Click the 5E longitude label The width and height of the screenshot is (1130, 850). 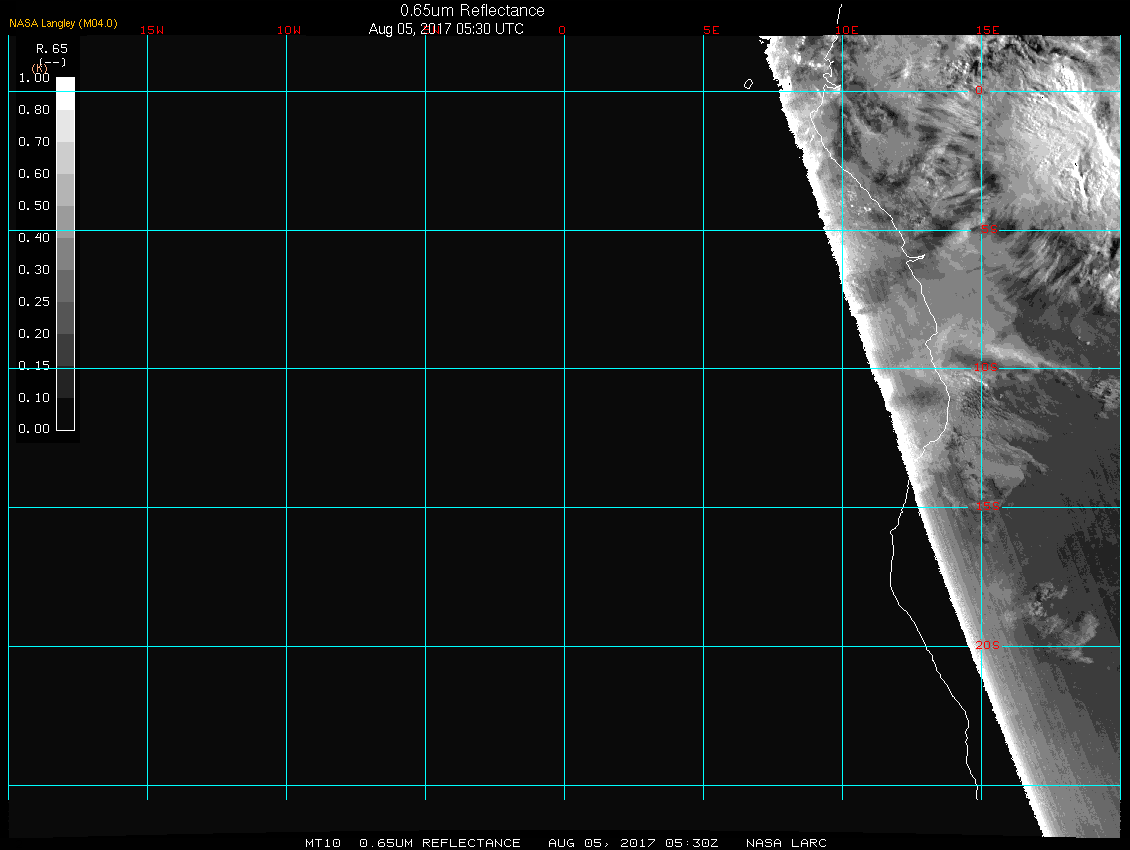(x=711, y=30)
